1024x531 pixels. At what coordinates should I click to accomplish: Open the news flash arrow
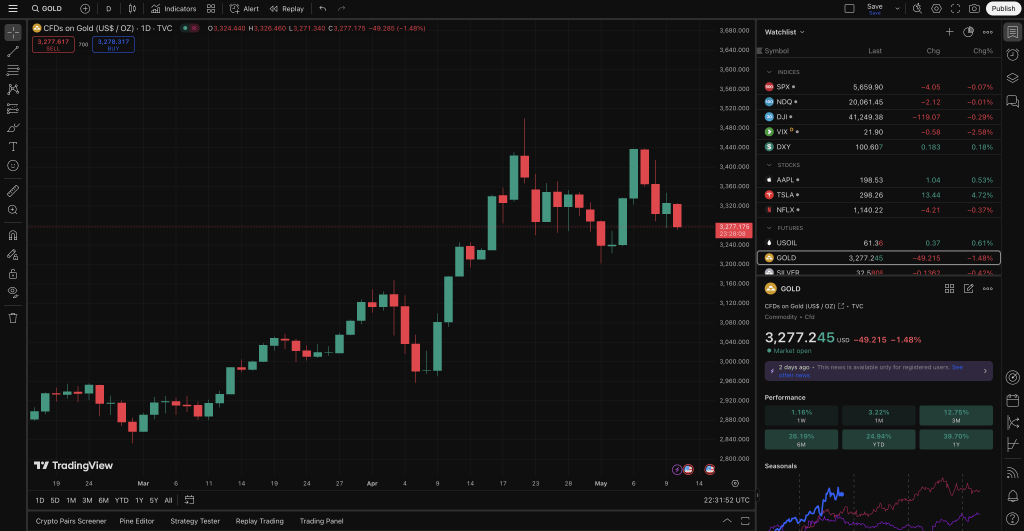[x=985, y=371]
